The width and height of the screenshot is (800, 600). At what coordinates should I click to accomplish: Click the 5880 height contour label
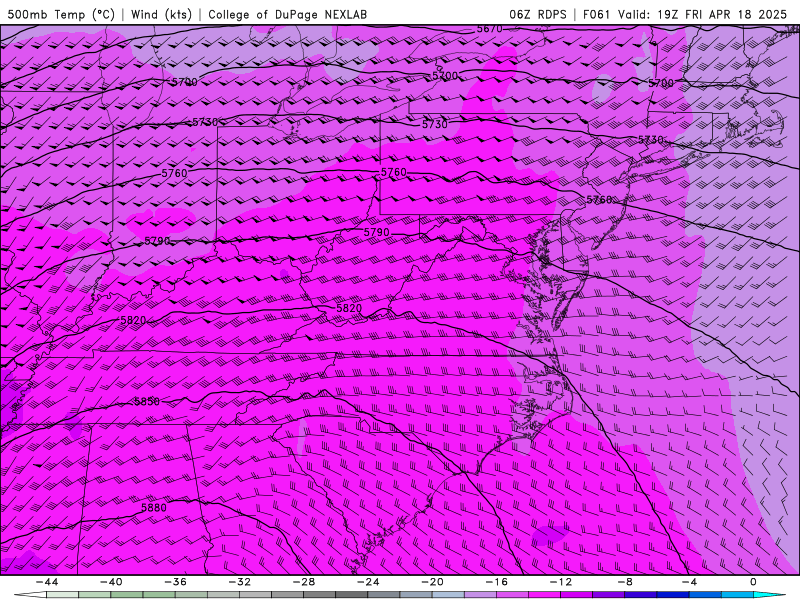pyautogui.click(x=154, y=508)
